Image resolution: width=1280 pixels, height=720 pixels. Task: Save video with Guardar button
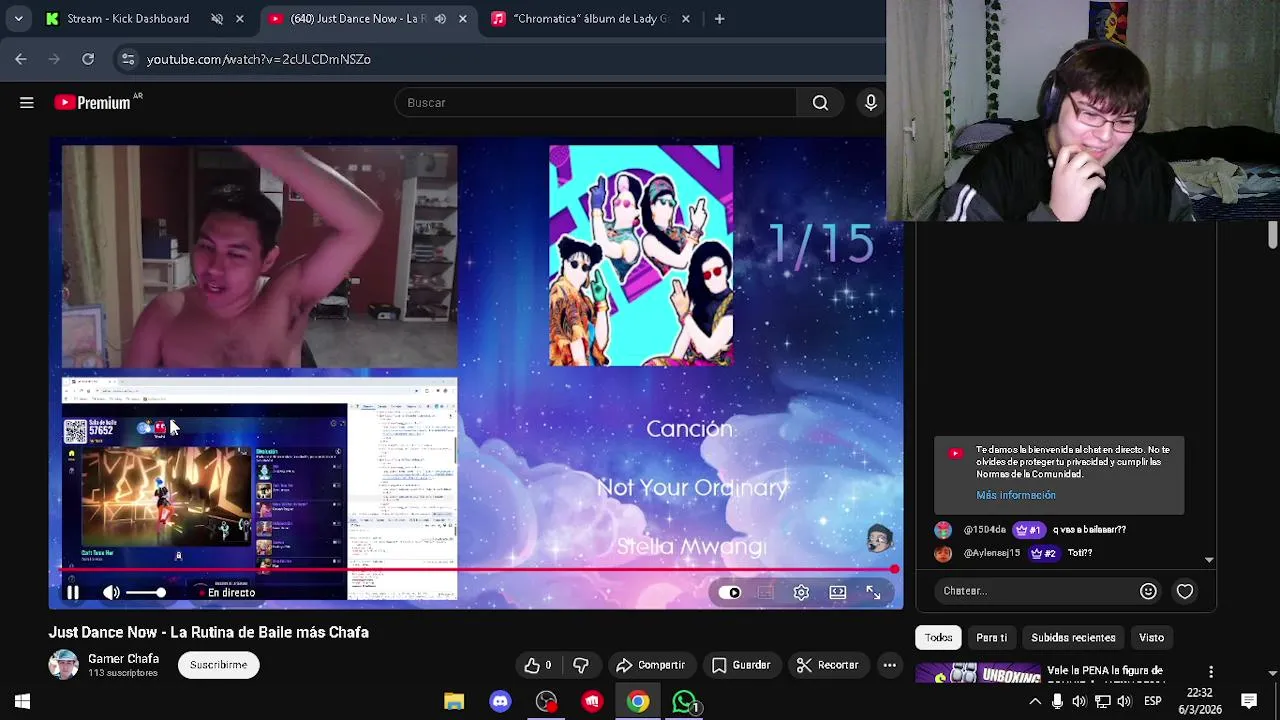click(x=741, y=665)
